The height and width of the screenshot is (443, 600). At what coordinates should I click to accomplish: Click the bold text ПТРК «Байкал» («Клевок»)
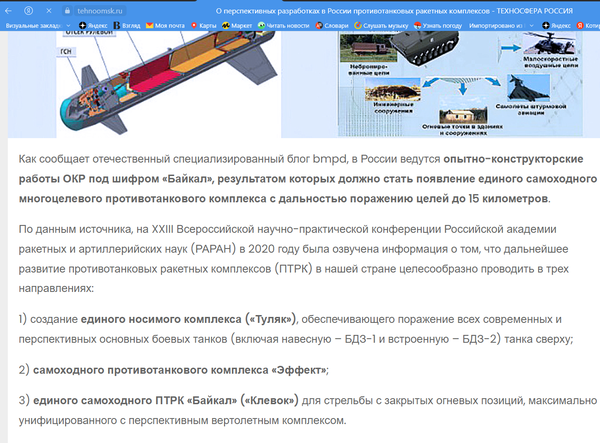[x=227, y=401]
